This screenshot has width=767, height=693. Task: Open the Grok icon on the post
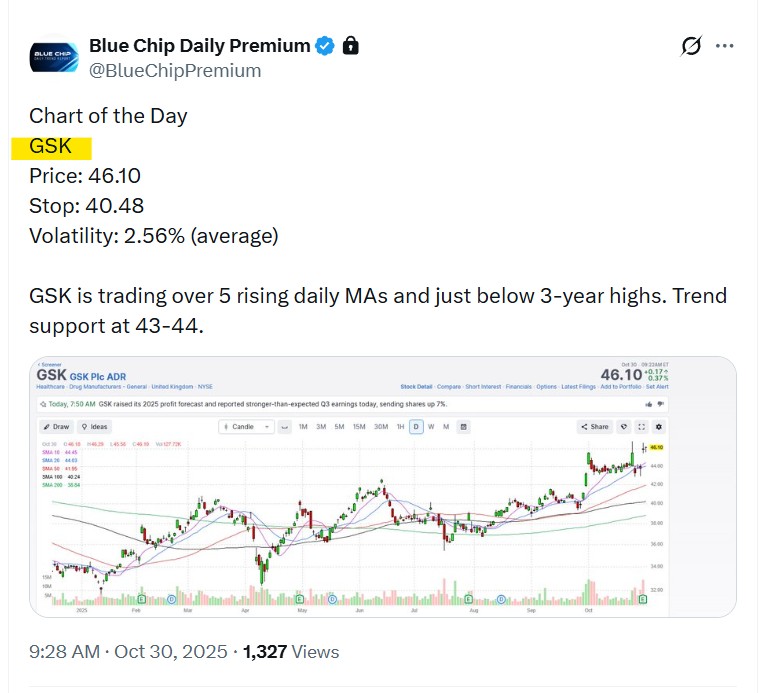pyautogui.click(x=691, y=46)
